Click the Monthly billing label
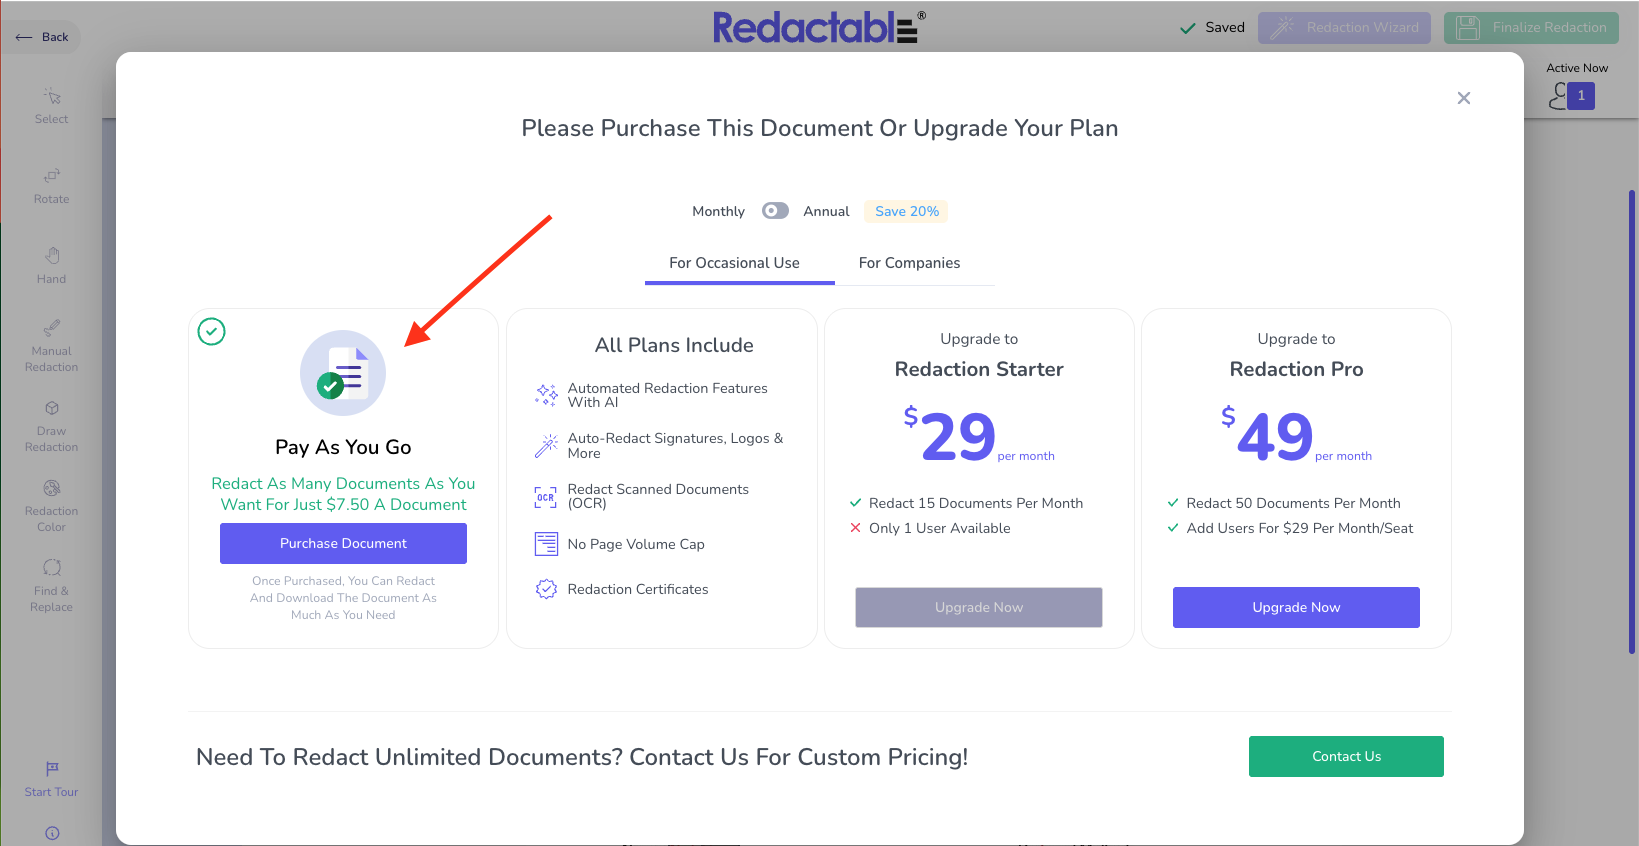Screen dimensions: 1639x846 pyautogui.click(x=718, y=211)
